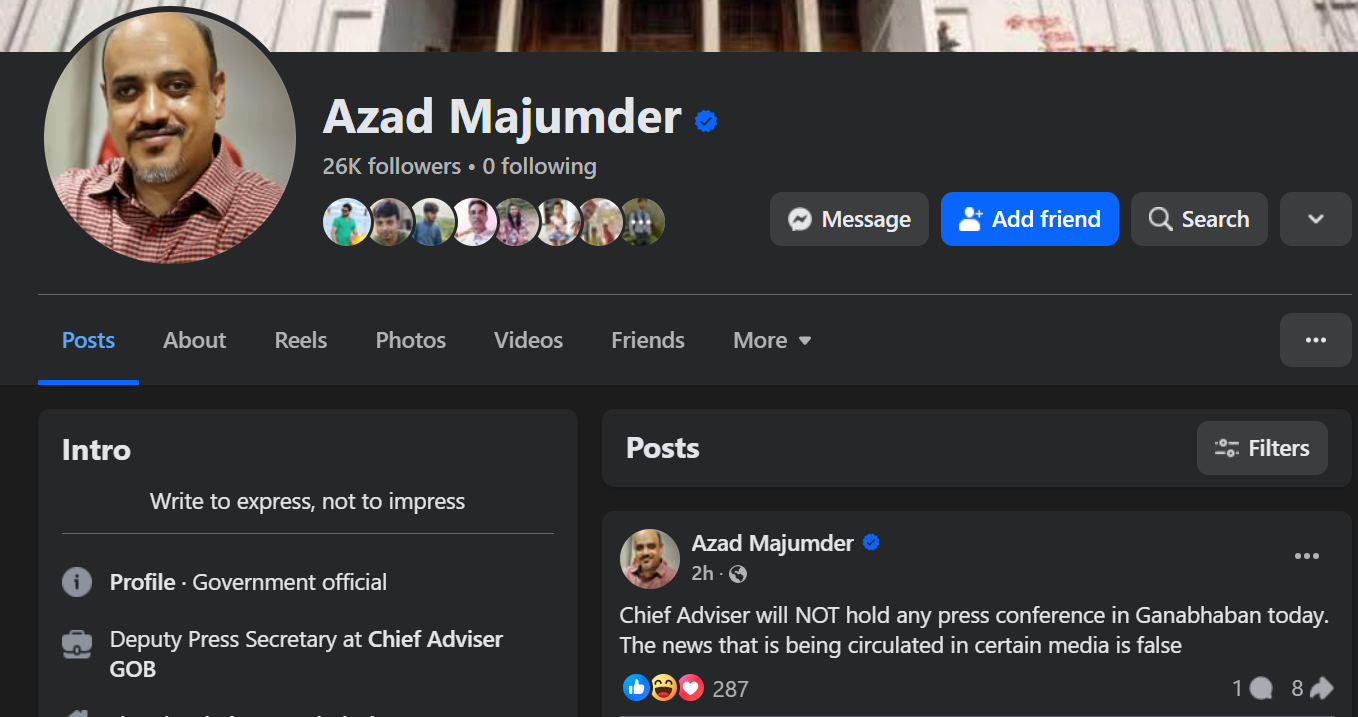
Task: Click the share arrow icon on the post
Action: pos(1321,688)
